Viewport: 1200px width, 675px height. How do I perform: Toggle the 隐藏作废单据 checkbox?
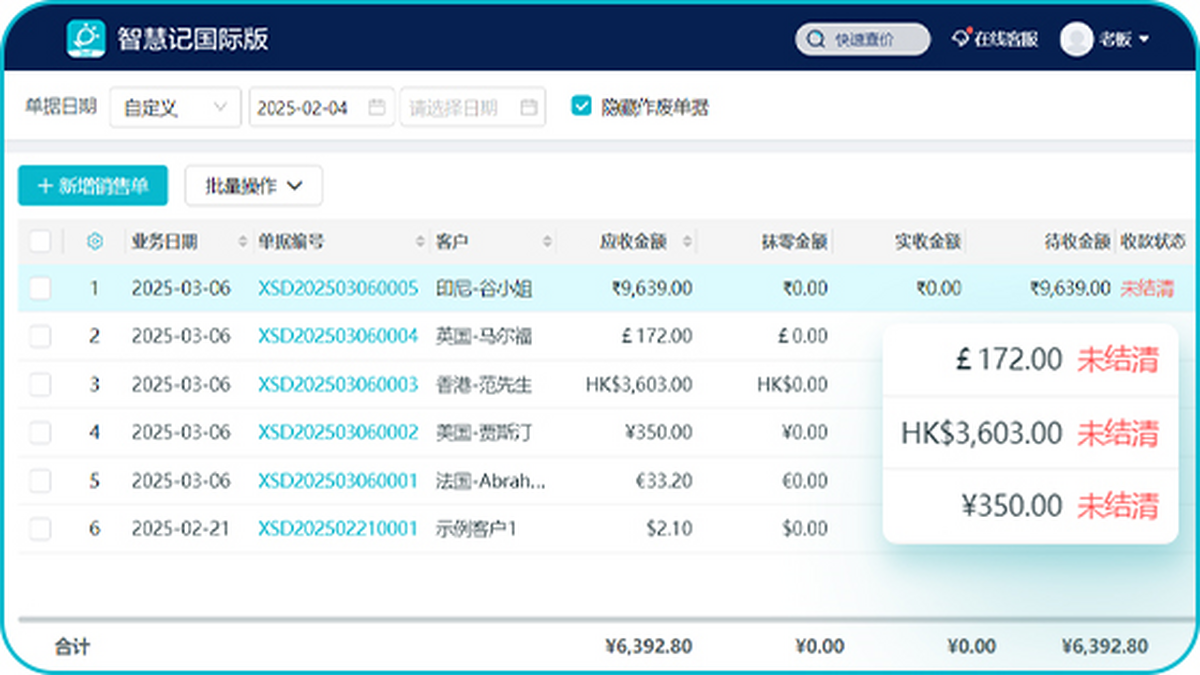581,106
